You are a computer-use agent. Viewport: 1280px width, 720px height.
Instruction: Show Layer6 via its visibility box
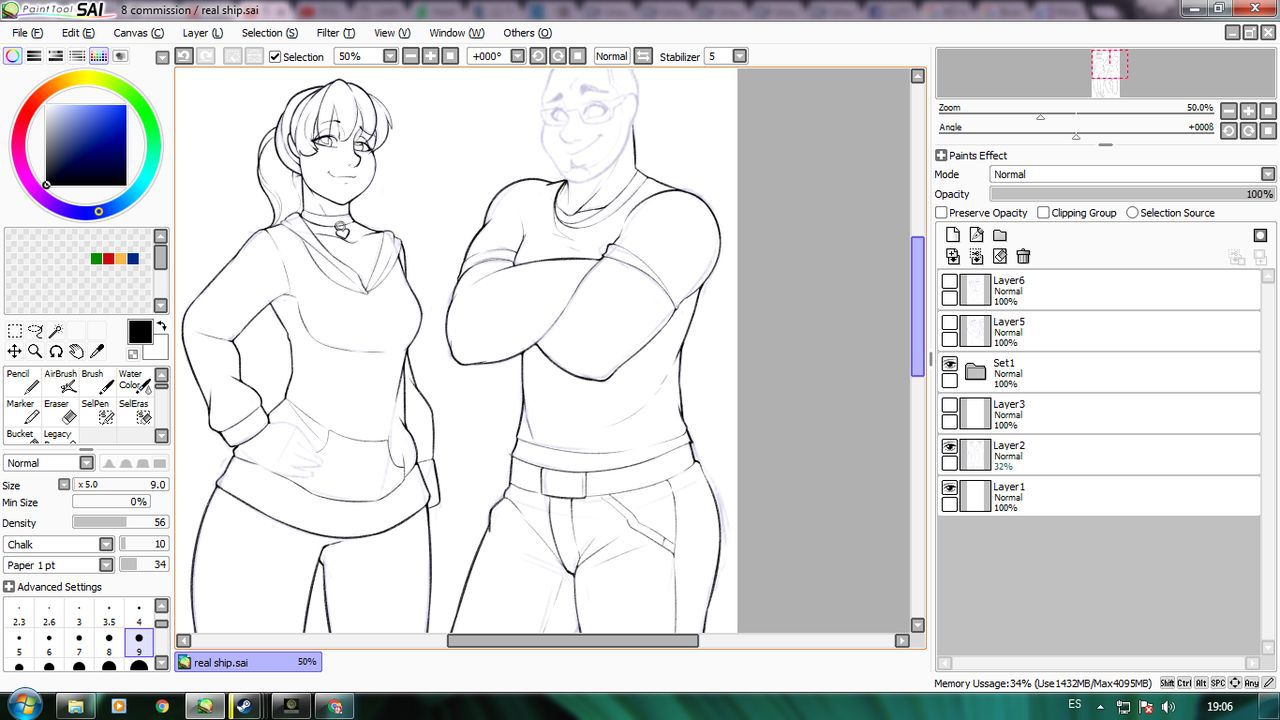pyautogui.click(x=950, y=282)
